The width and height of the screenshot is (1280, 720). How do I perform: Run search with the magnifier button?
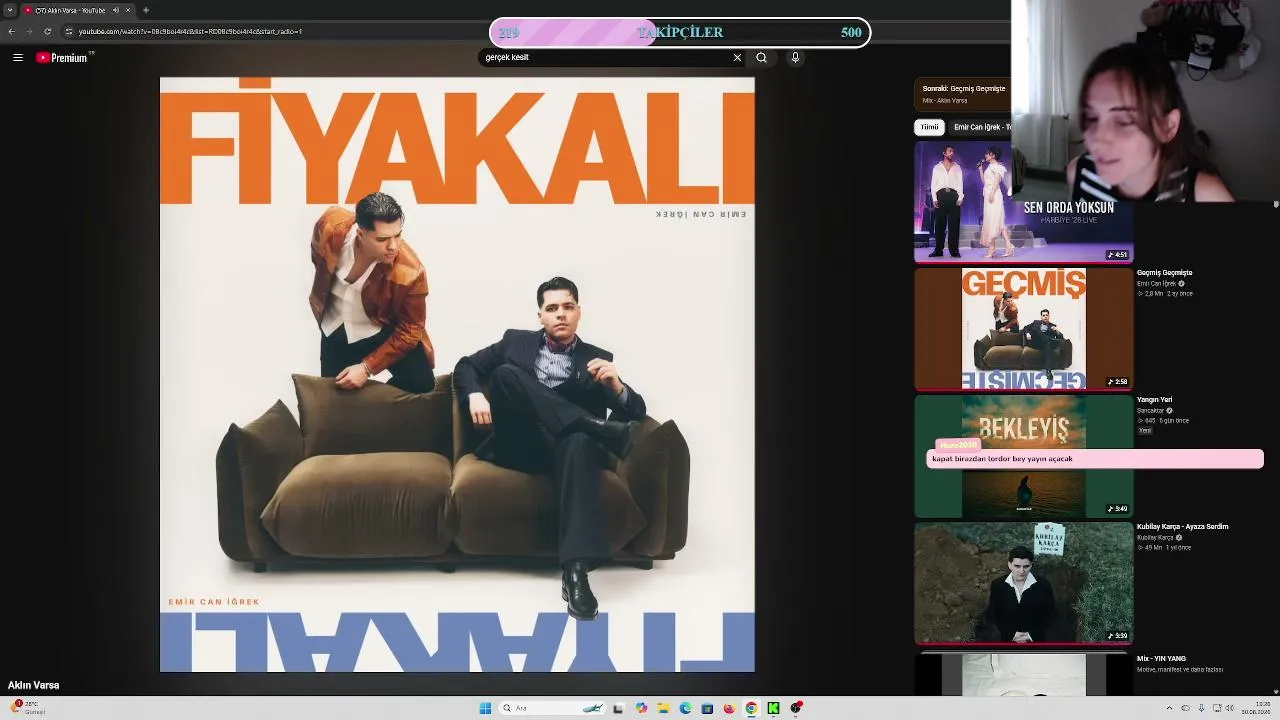tap(761, 58)
